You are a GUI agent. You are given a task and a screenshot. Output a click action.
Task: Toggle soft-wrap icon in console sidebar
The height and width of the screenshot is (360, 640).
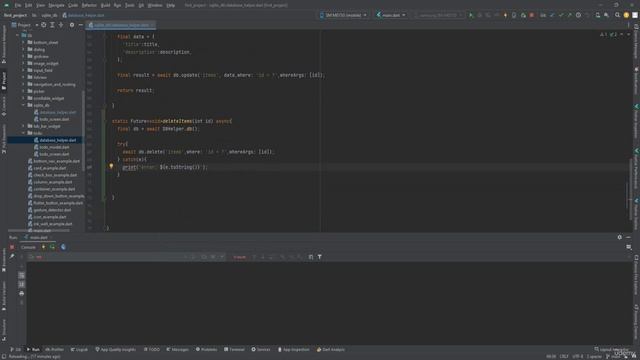coord(22,276)
